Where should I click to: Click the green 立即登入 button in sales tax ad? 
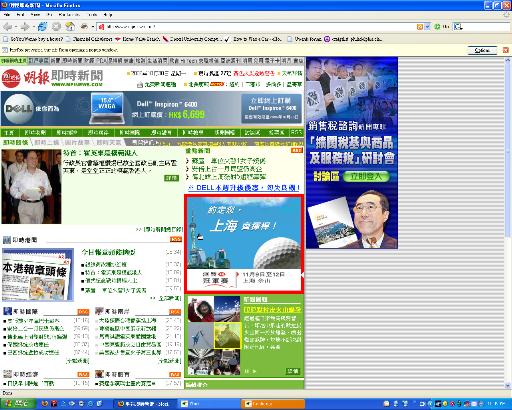click(366, 176)
